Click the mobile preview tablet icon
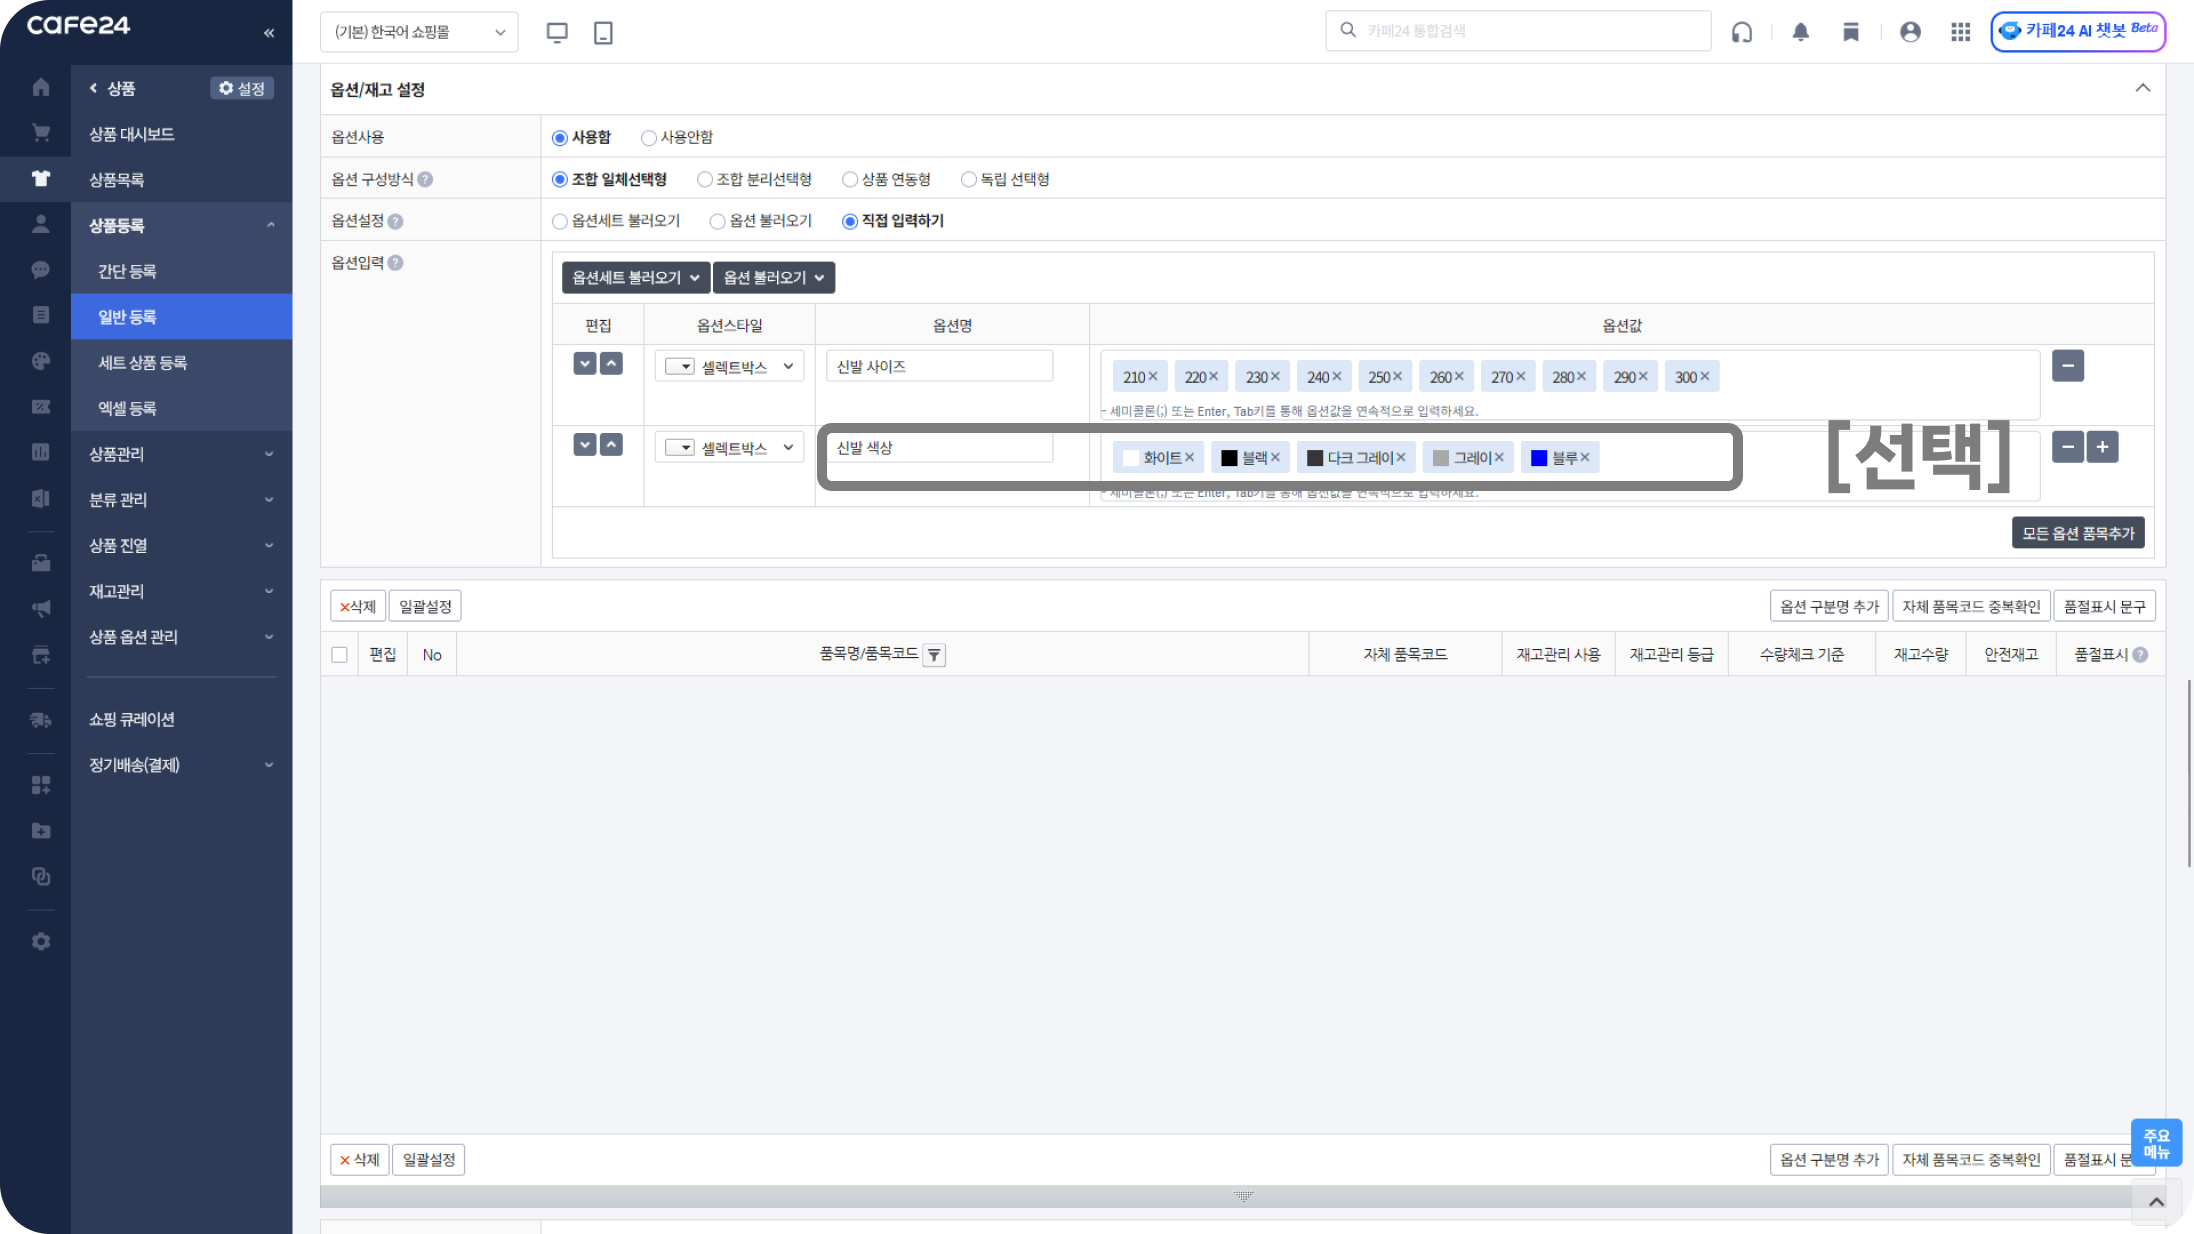Viewport: 2194px width, 1234px height. pyautogui.click(x=603, y=32)
